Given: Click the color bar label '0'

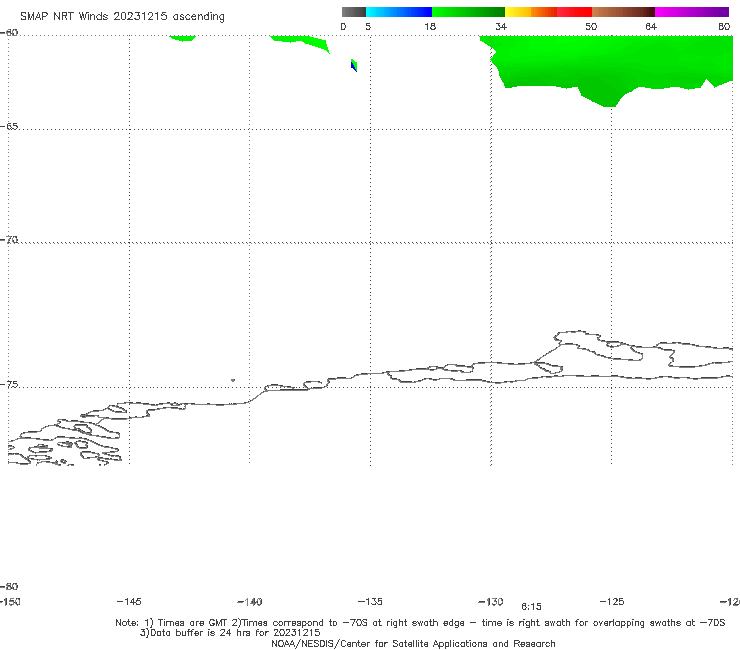Looking at the screenshot, I should (343, 26).
